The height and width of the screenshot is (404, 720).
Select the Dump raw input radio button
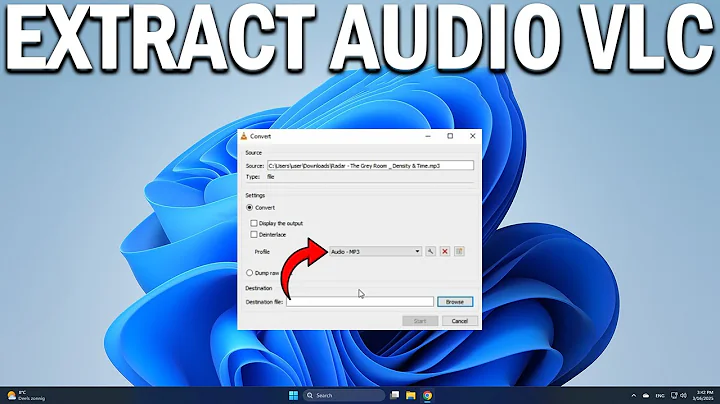249,273
